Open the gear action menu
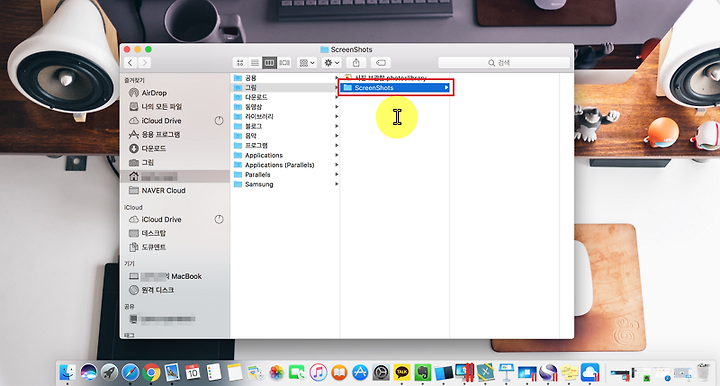 tap(332, 63)
